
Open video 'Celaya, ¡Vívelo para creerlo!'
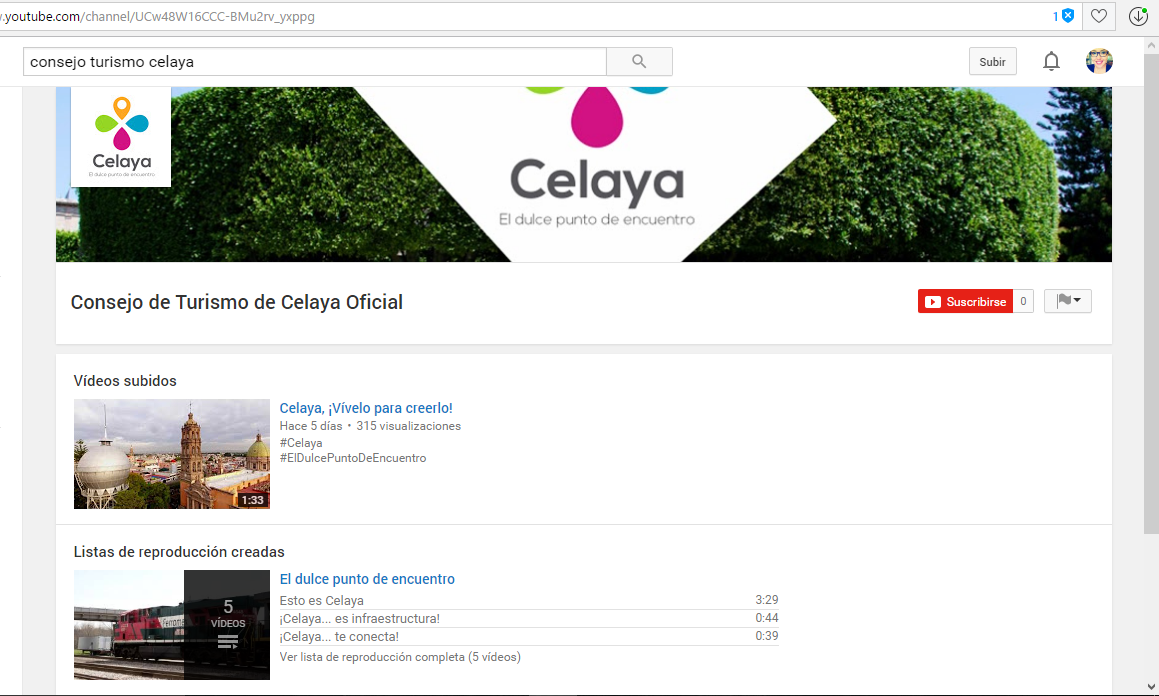point(366,408)
